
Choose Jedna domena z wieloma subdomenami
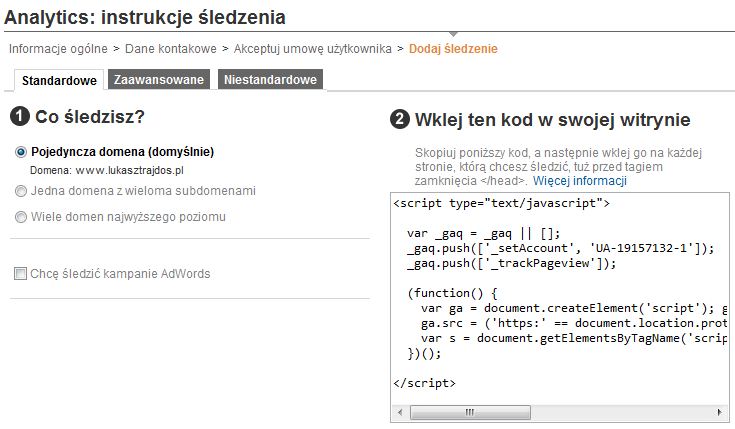point(21,191)
